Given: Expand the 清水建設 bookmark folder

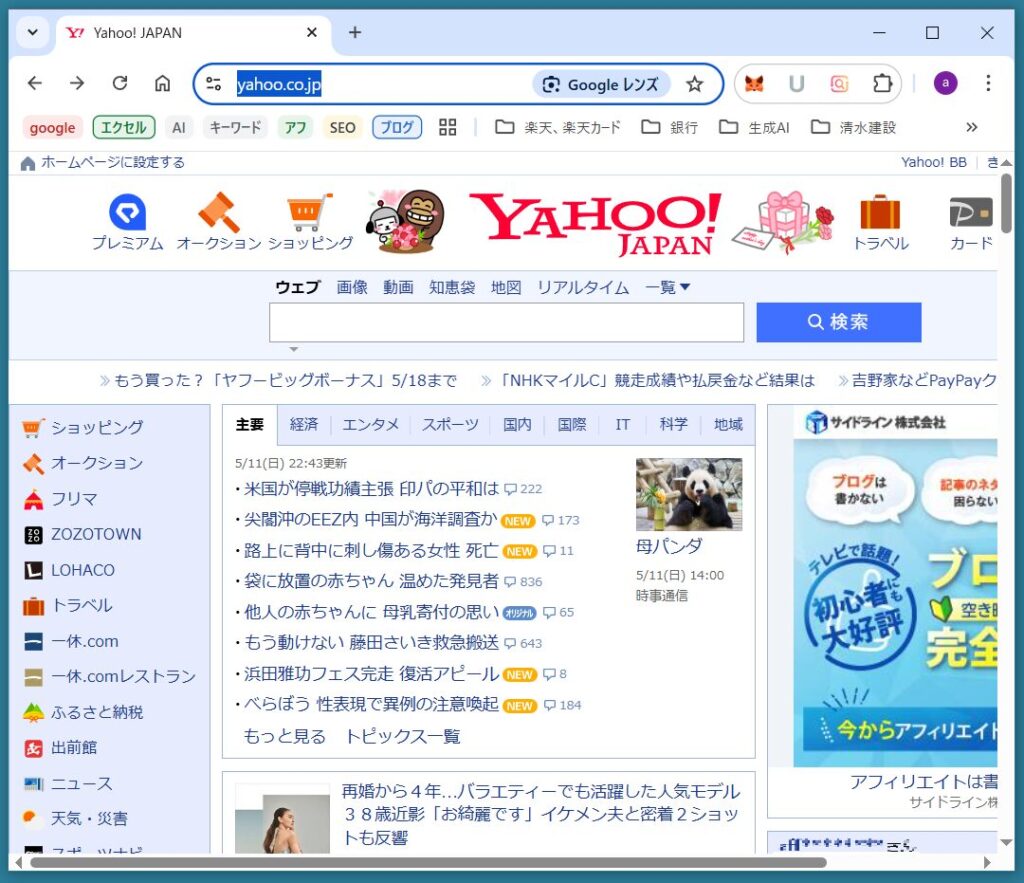Looking at the screenshot, I should tap(854, 127).
